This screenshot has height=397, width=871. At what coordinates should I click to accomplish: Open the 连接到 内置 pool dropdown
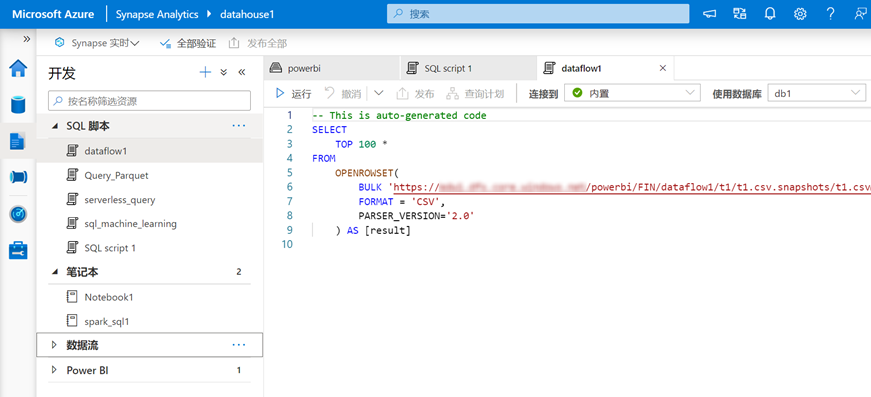tap(632, 93)
